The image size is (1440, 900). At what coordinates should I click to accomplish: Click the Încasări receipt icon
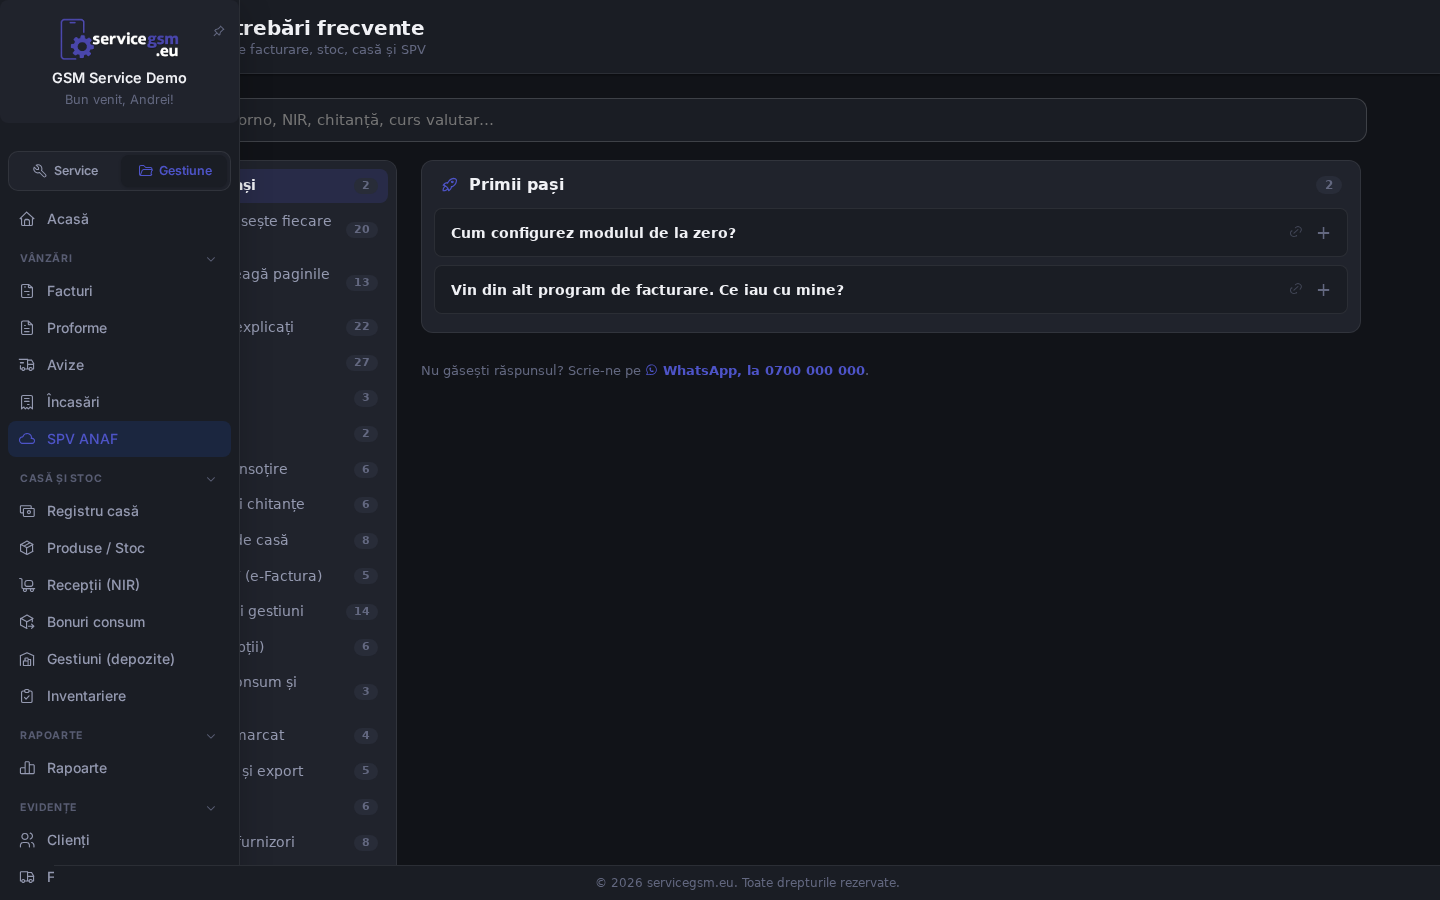[x=27, y=402]
